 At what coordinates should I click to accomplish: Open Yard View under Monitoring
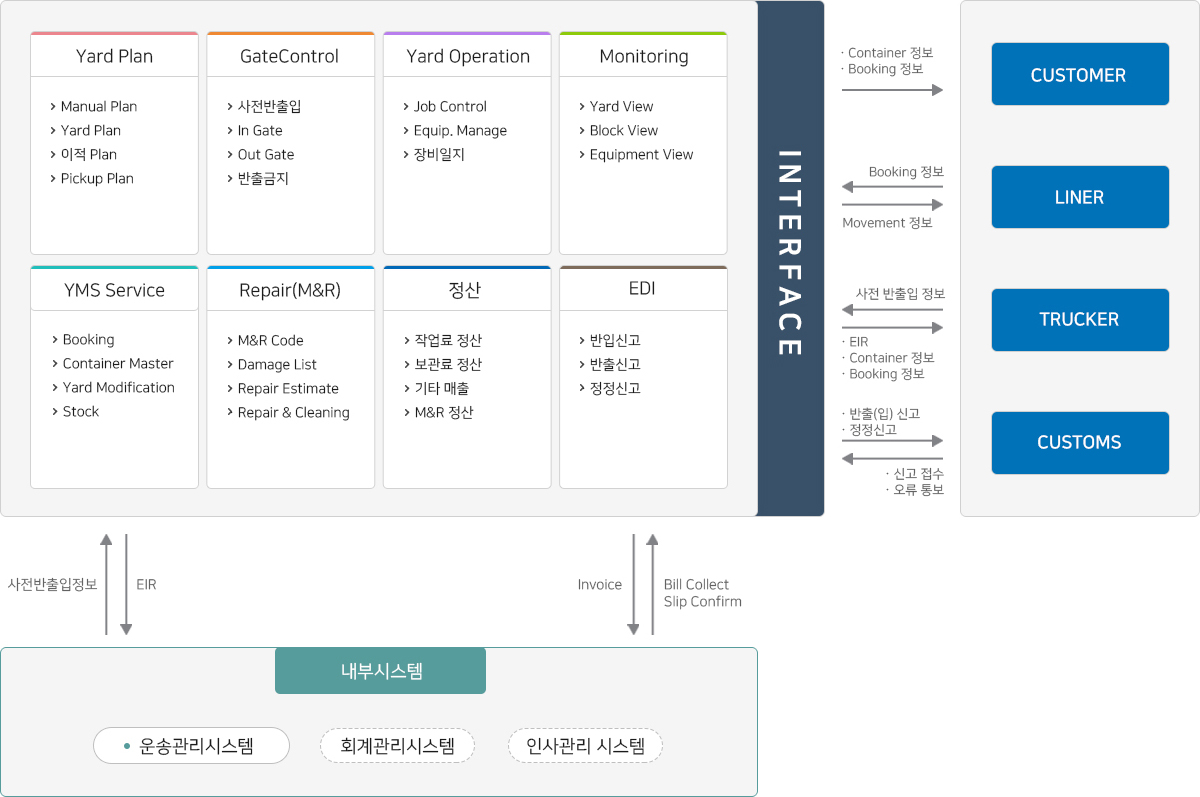pyautogui.click(x=620, y=106)
